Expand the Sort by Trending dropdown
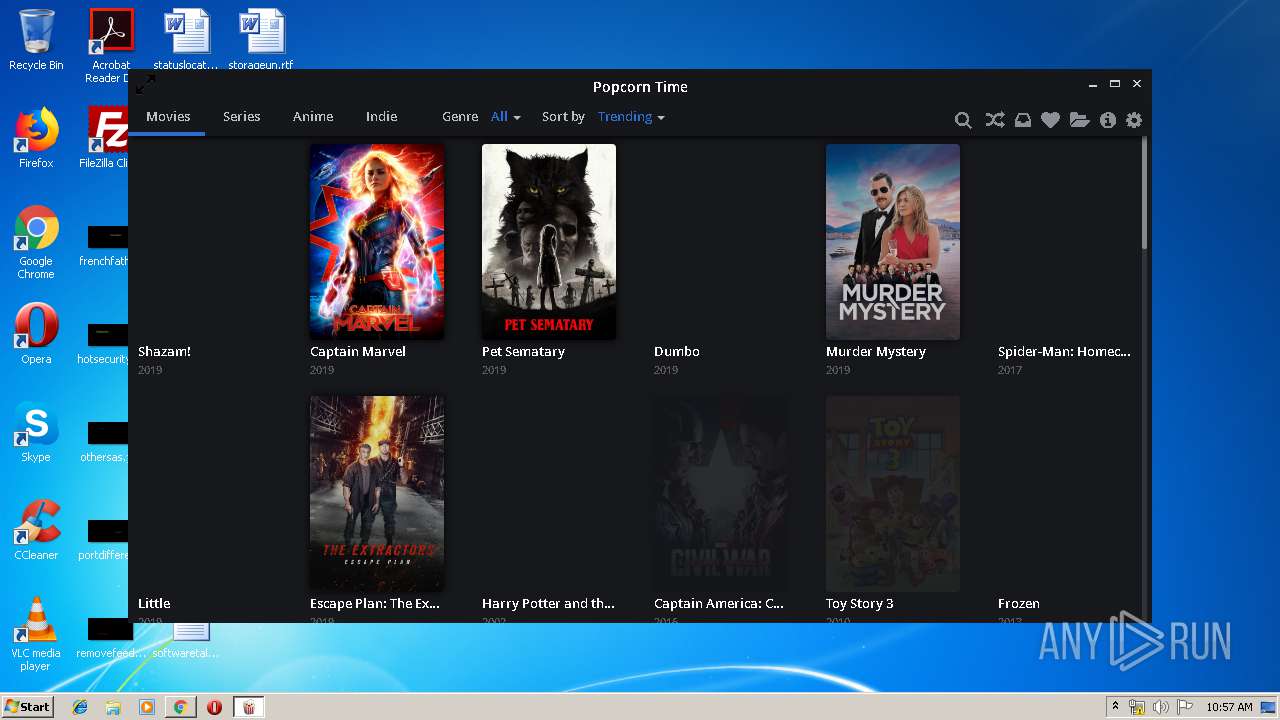 (631, 117)
